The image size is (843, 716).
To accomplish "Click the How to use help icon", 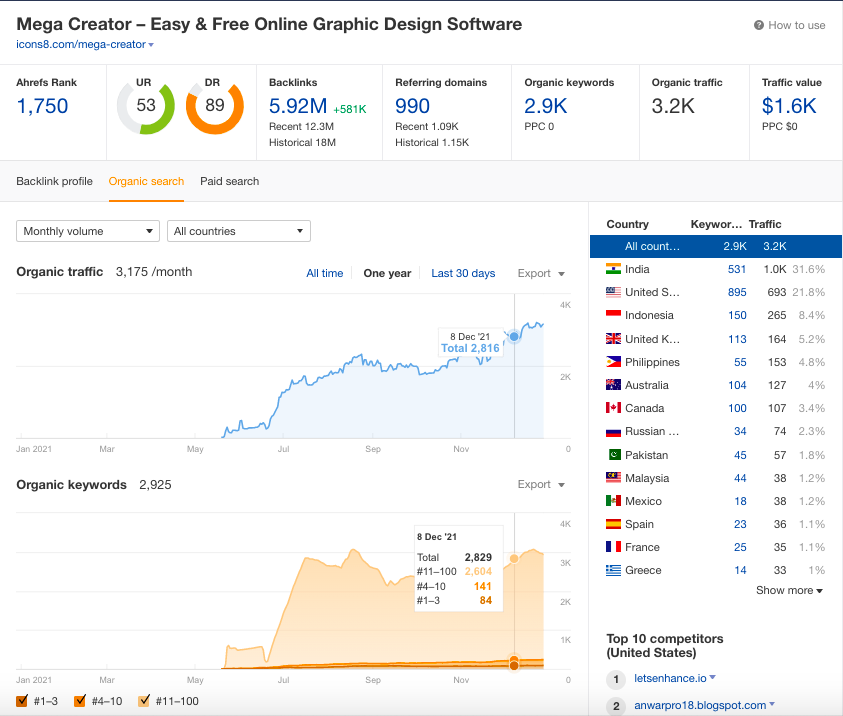I will (x=759, y=25).
